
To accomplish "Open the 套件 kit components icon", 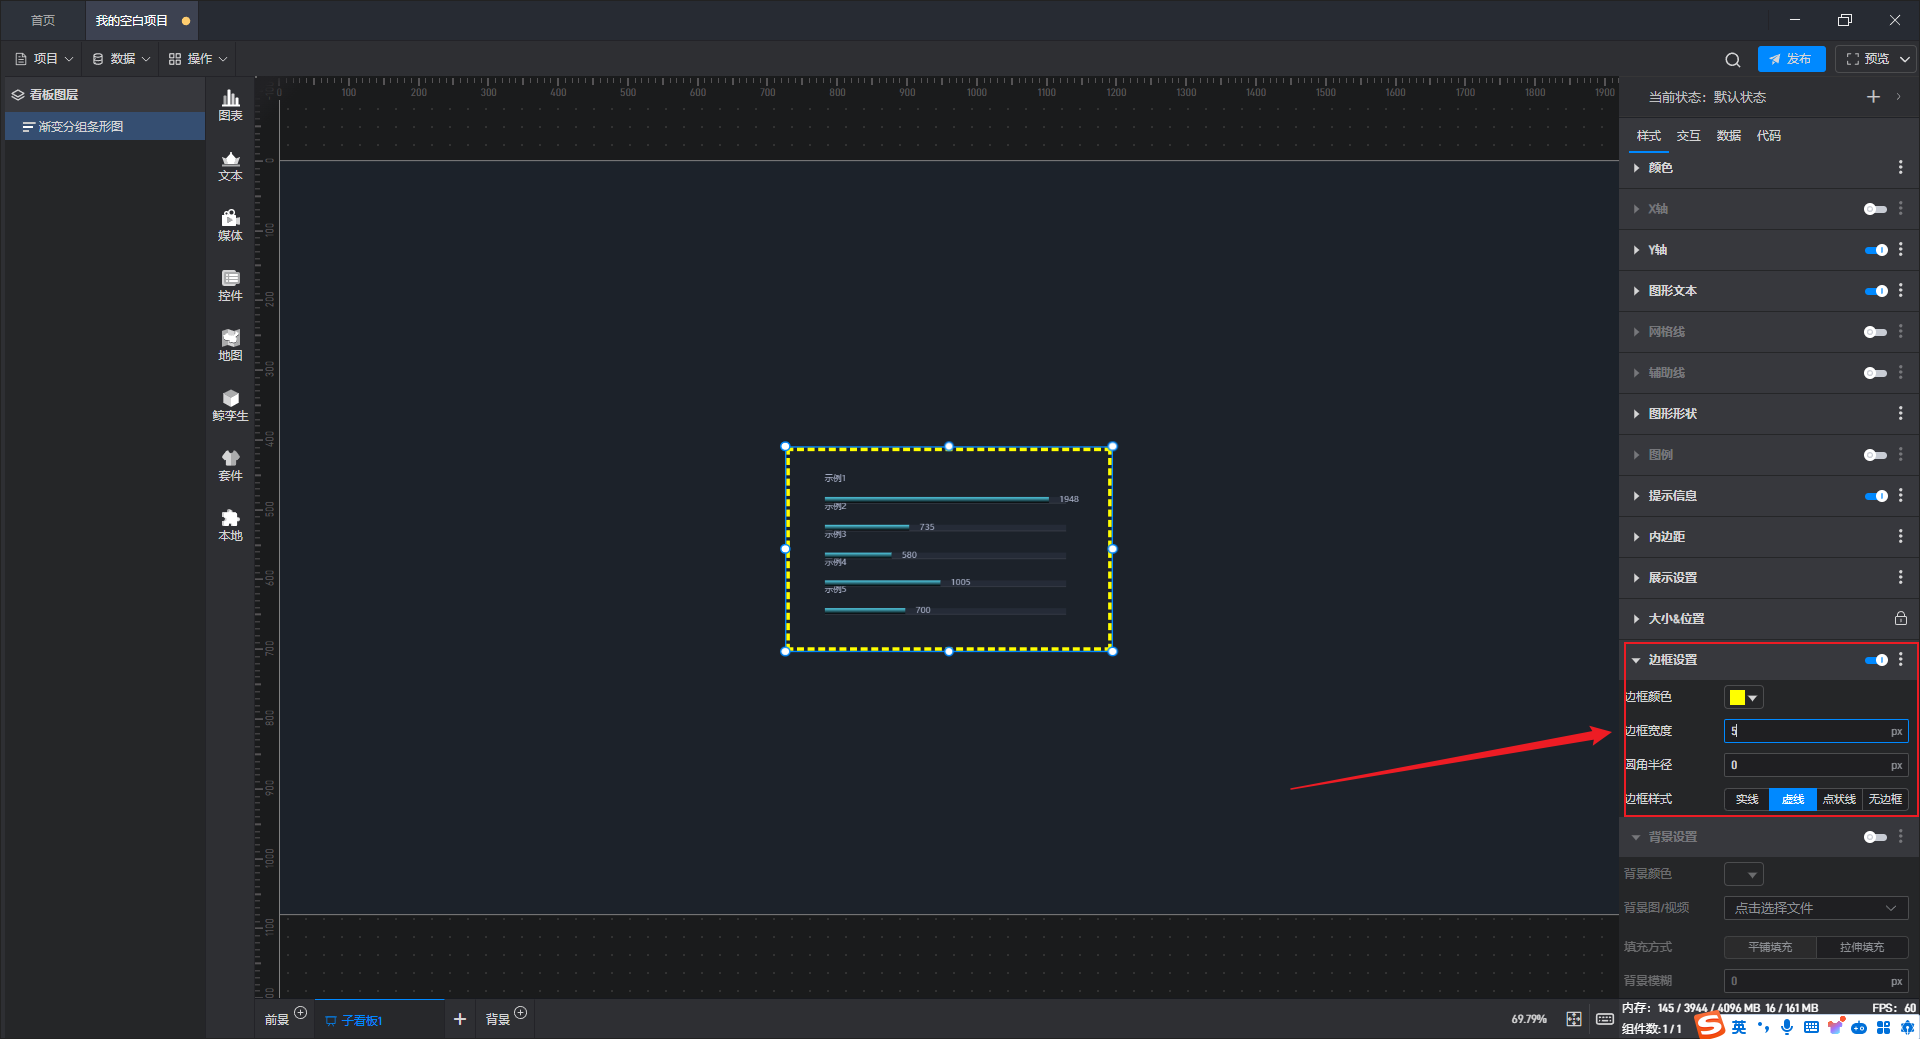I will (230, 465).
